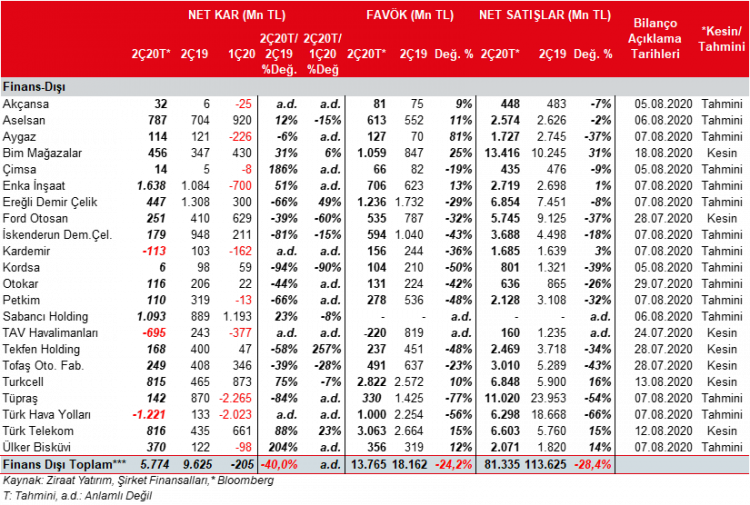The image size is (750, 505).
Task: Click the Aygaz company name
Action: coord(19,137)
